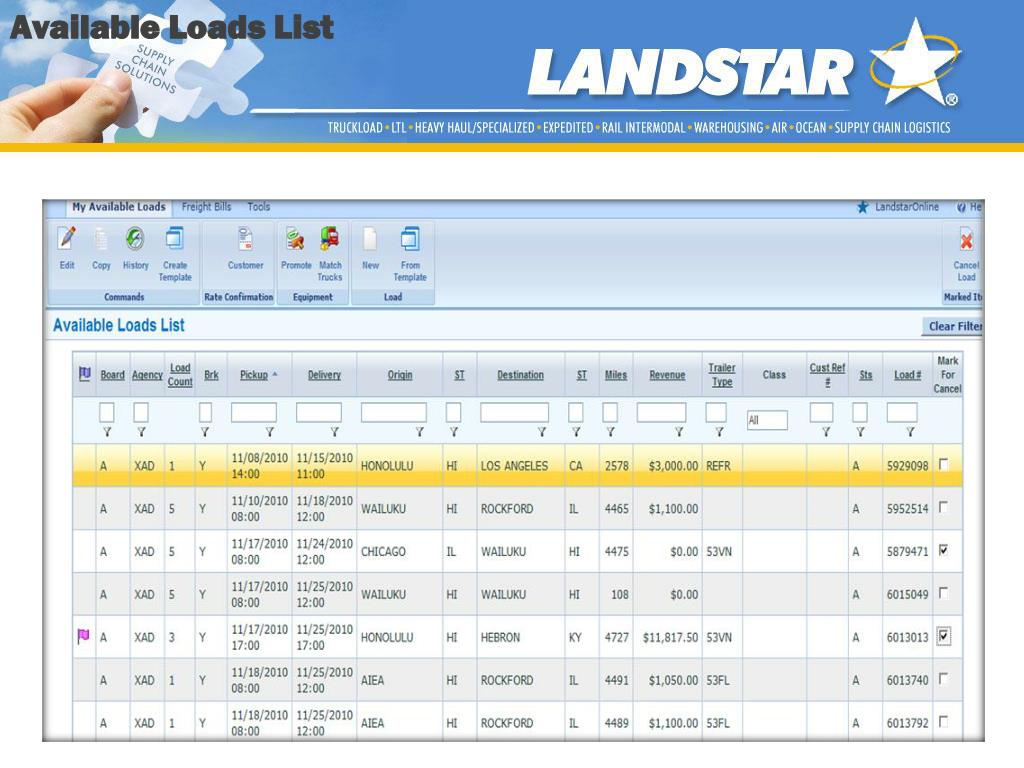Click the flag column header icon

[85, 374]
